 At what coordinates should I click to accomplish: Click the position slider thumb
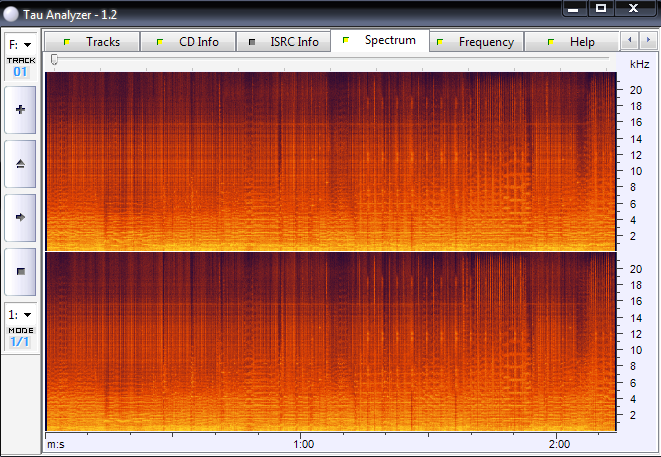[x=54, y=60]
